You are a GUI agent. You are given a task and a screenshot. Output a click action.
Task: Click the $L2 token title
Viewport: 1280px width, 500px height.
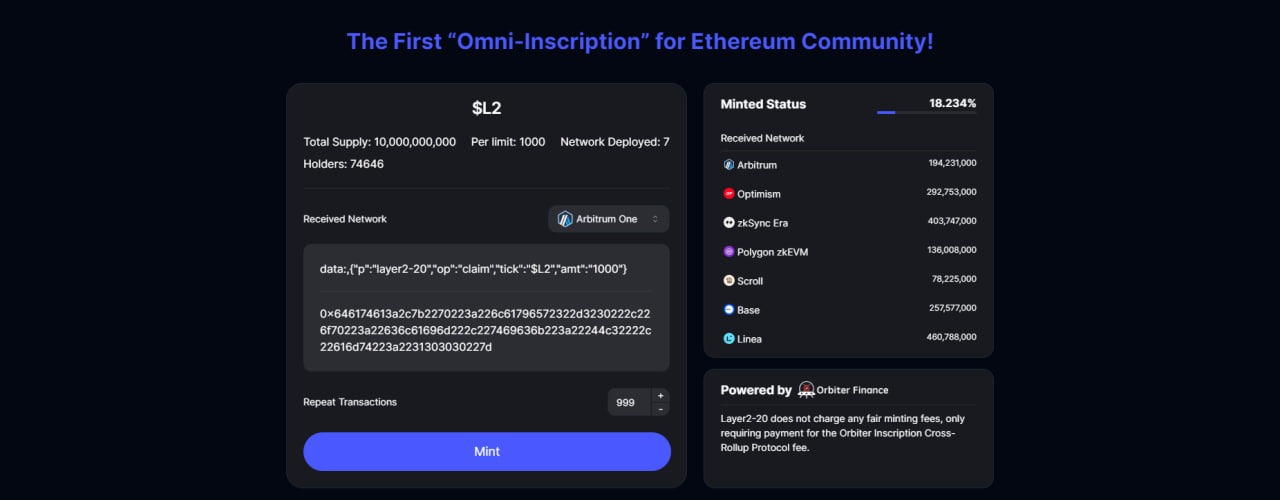486,108
